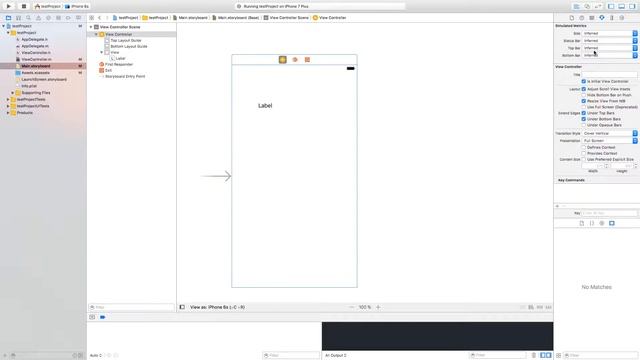The height and width of the screenshot is (360, 640).
Task: Toggle the document outline button
Action: pyautogui.click(x=182, y=307)
